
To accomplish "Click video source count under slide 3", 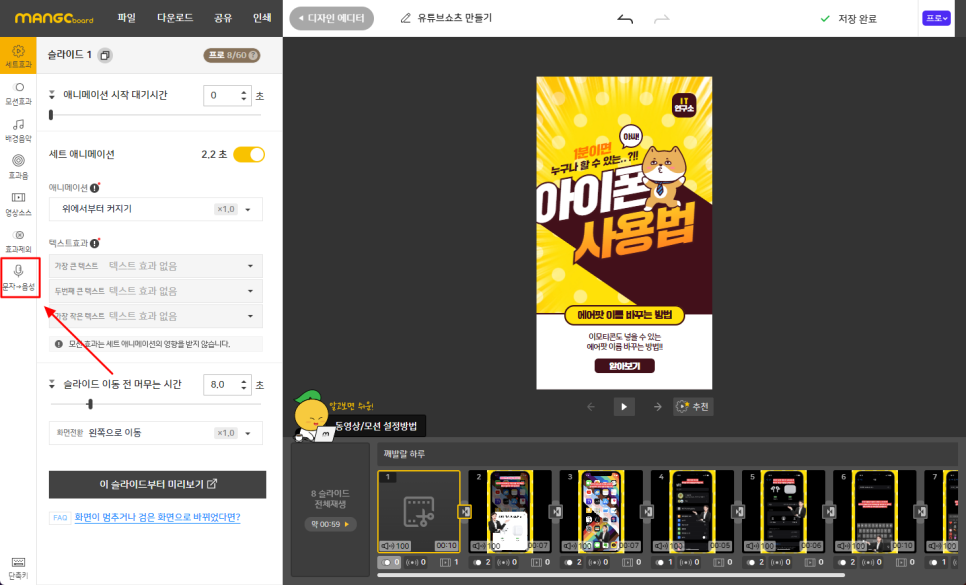I will [631, 562].
